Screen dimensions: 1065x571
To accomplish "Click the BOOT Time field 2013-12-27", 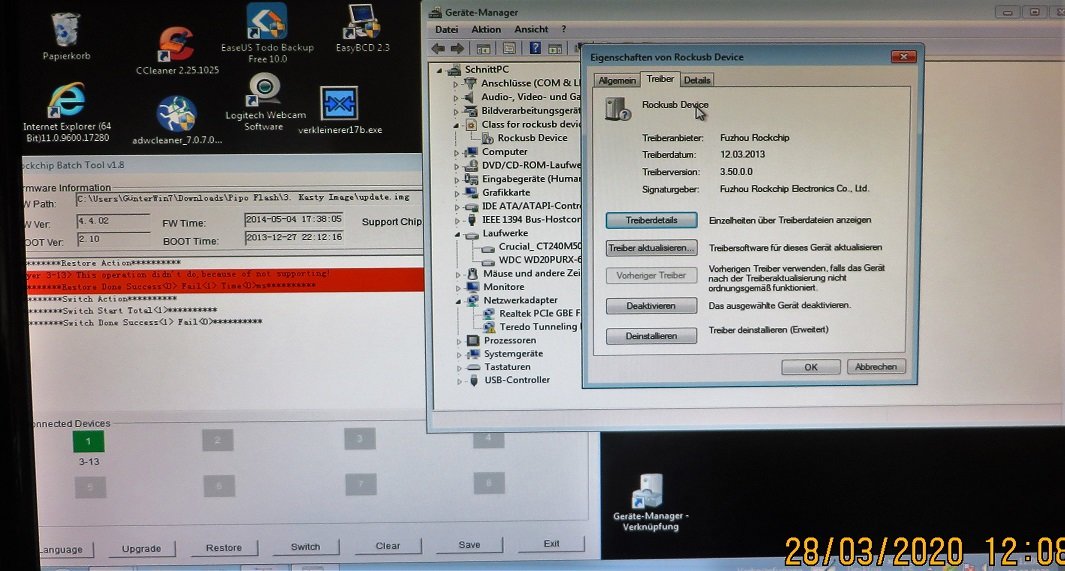I will tap(293, 238).
